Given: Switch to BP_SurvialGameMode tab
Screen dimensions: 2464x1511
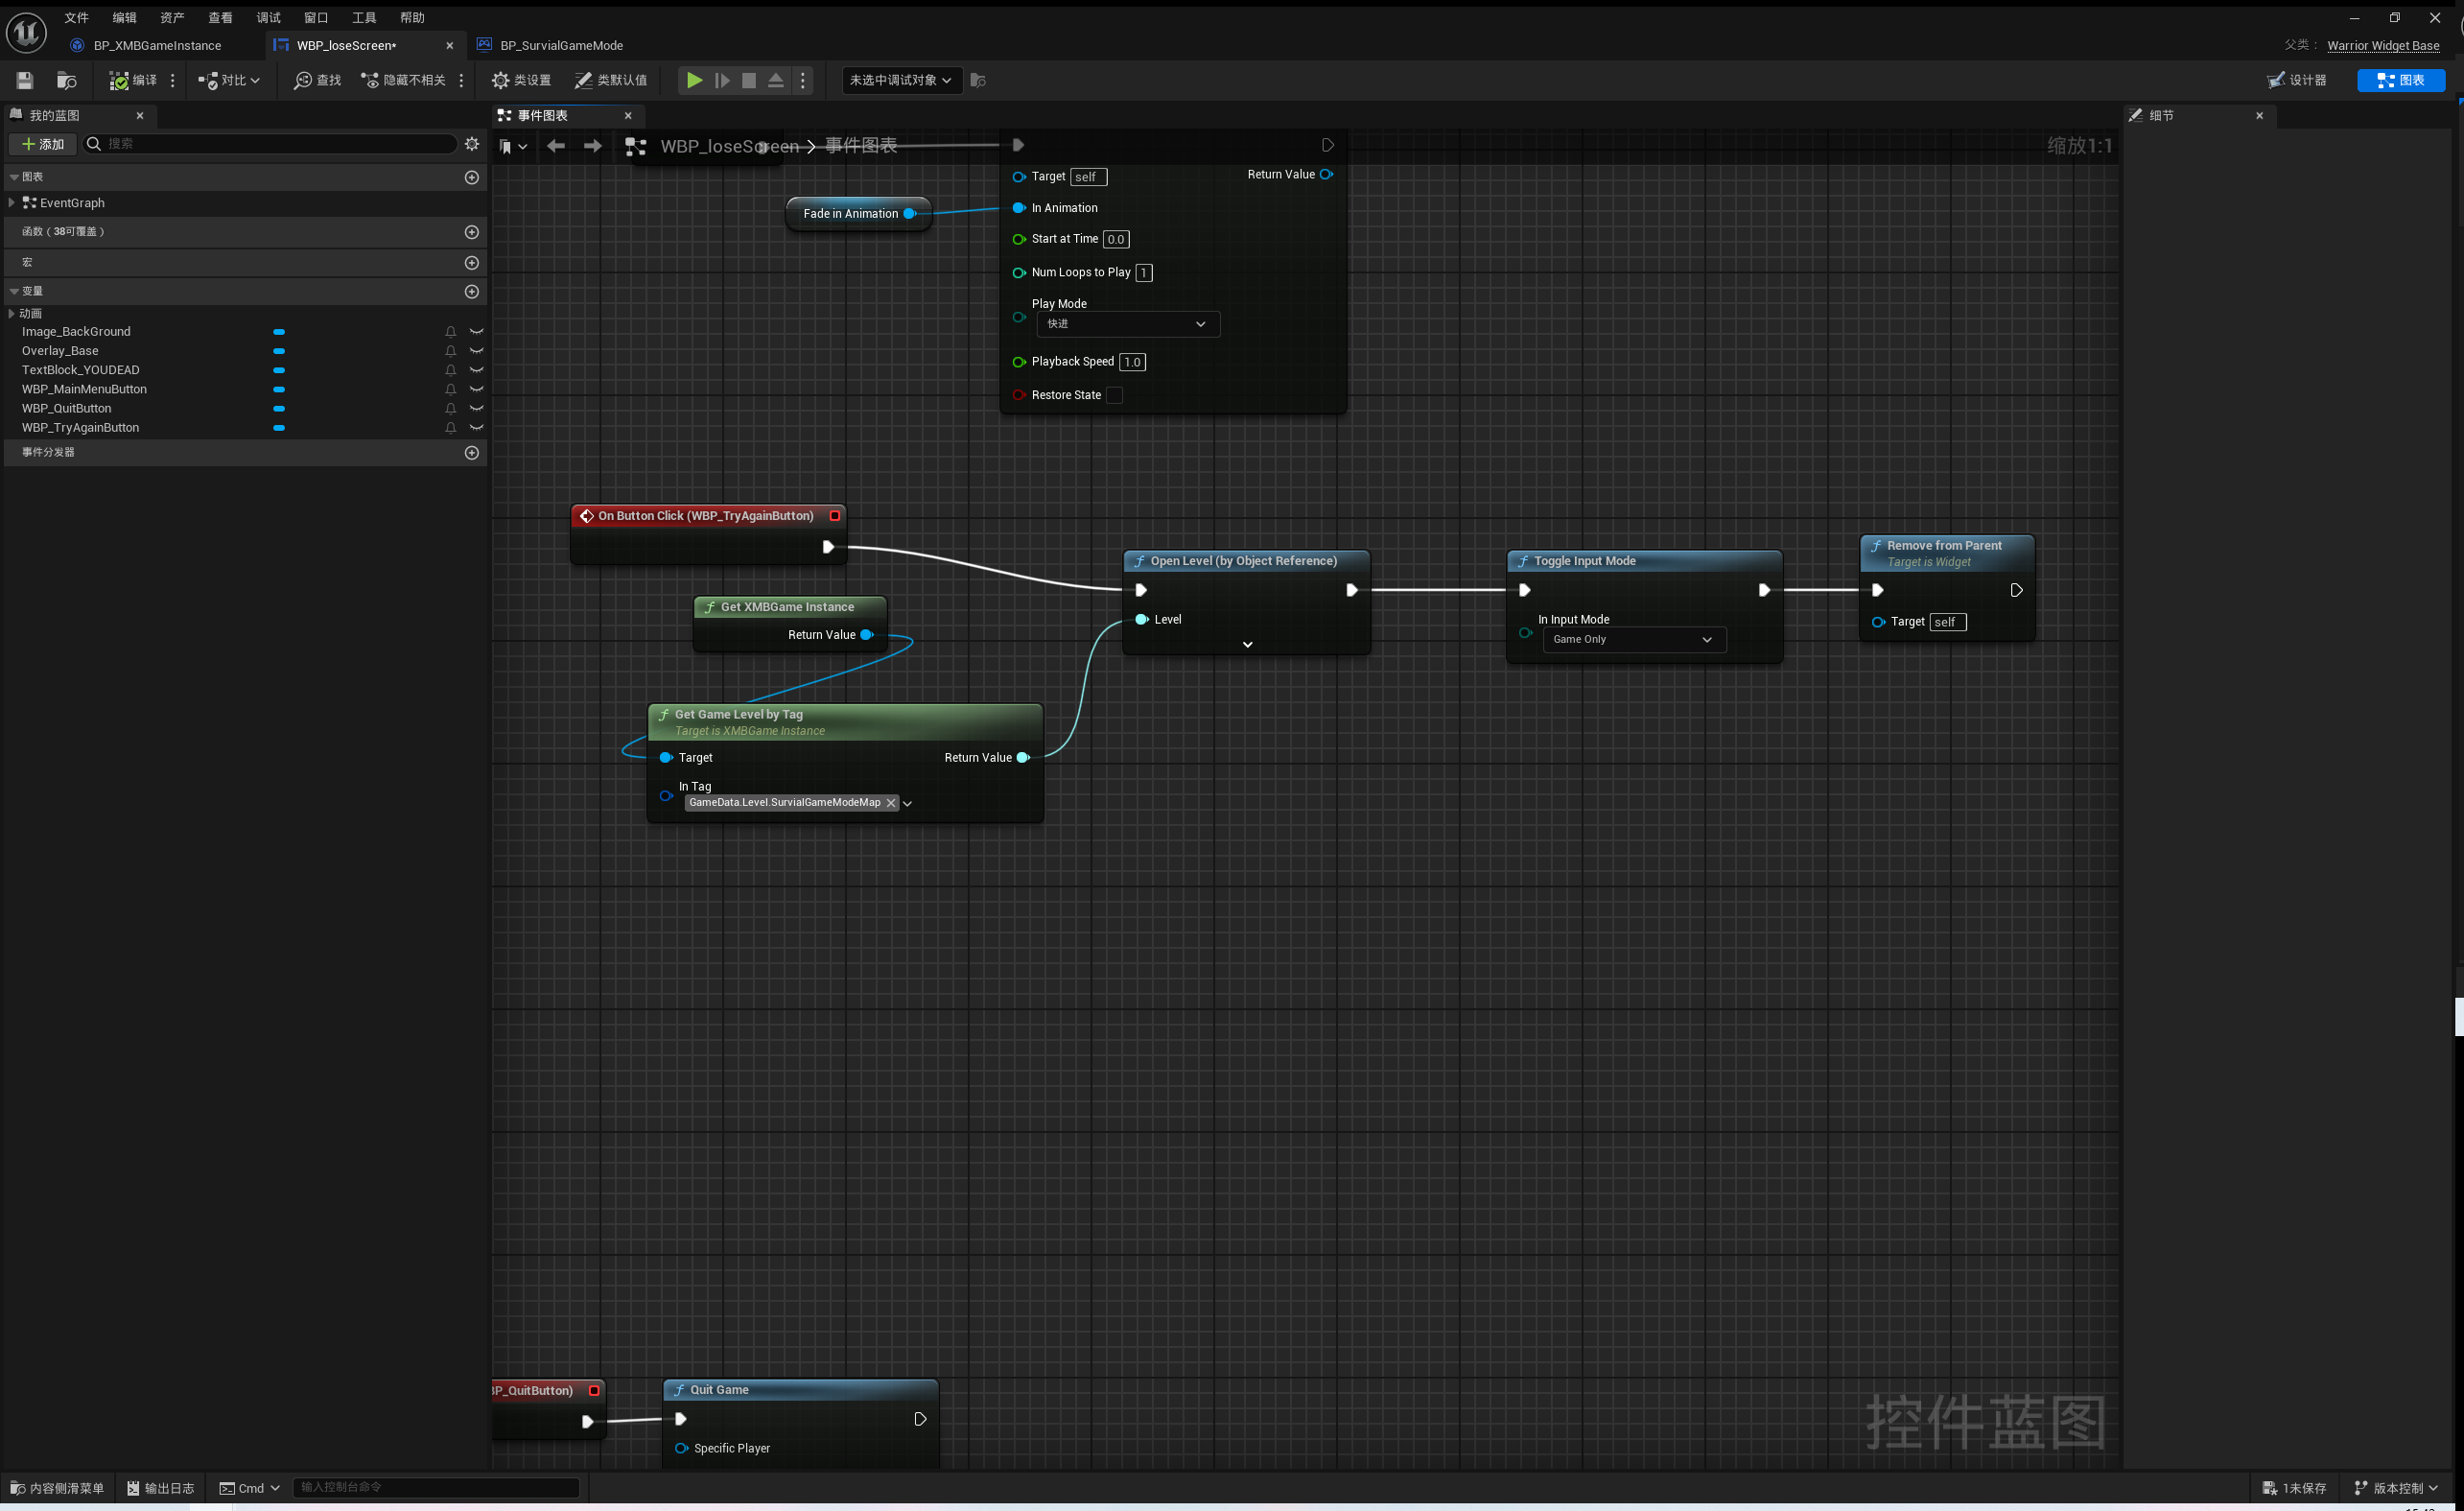Looking at the screenshot, I should pyautogui.click(x=561, y=45).
